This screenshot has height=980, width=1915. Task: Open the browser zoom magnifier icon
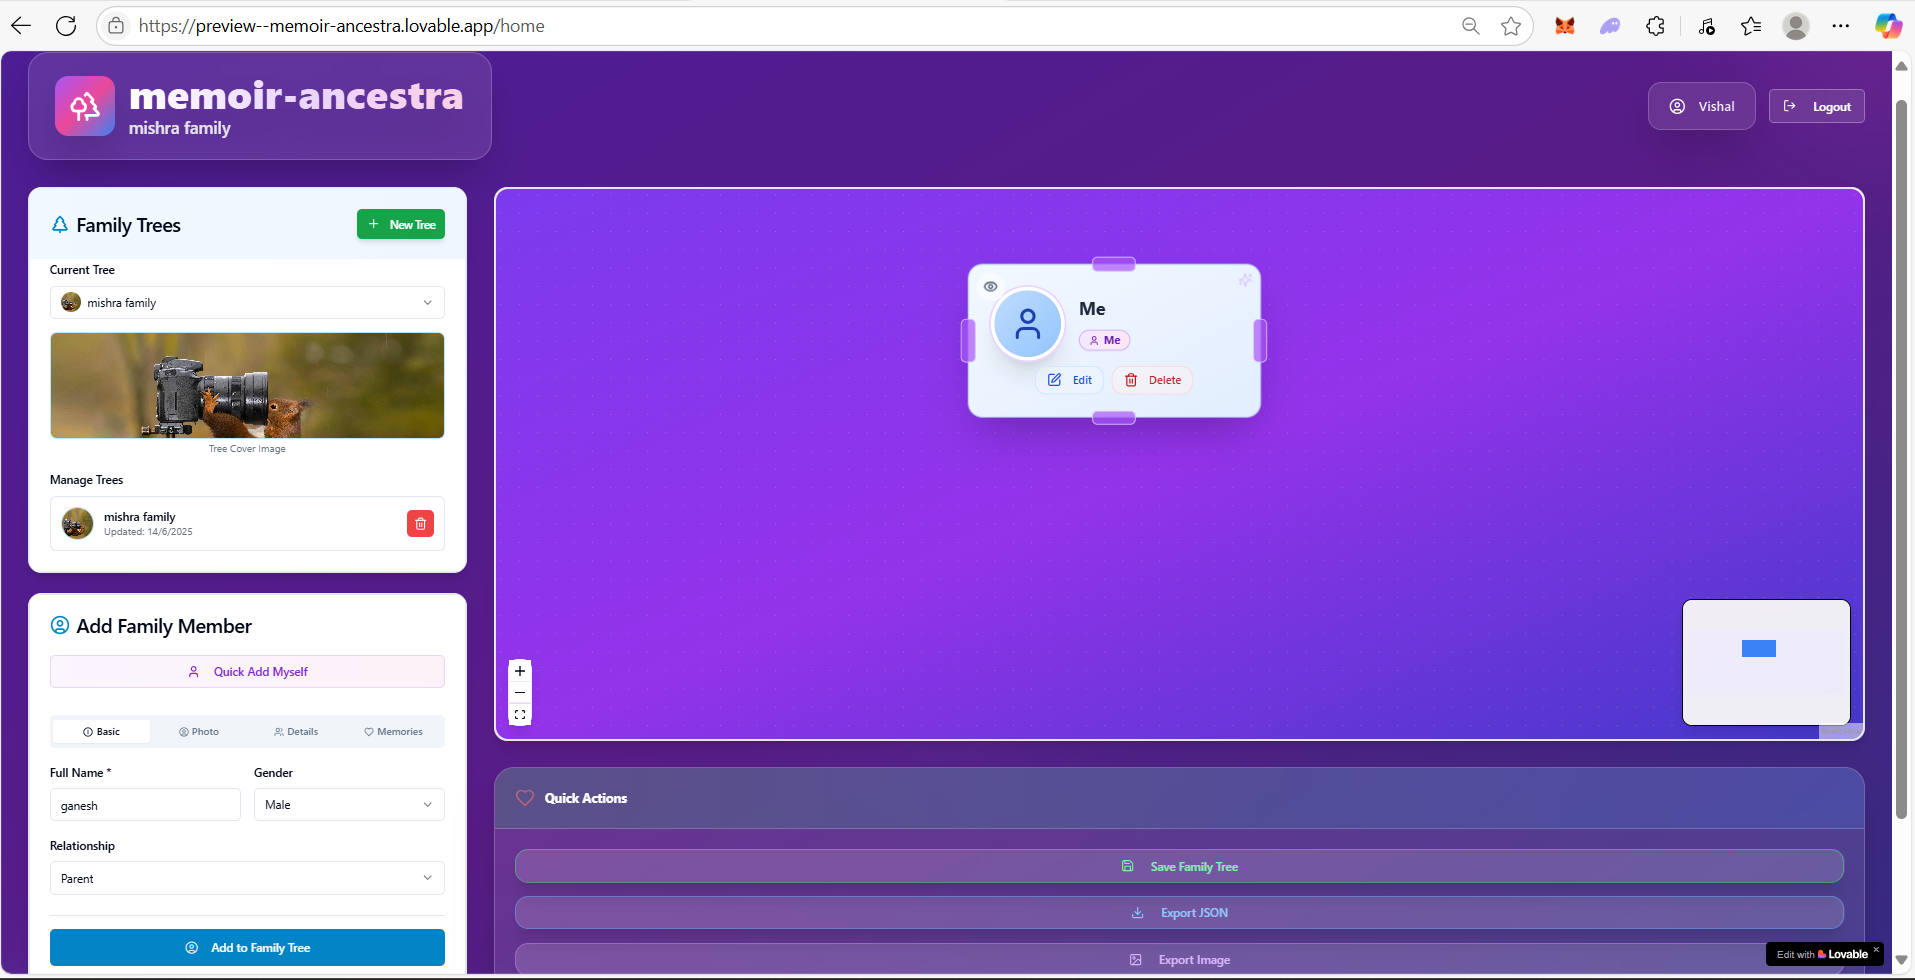point(1470,26)
